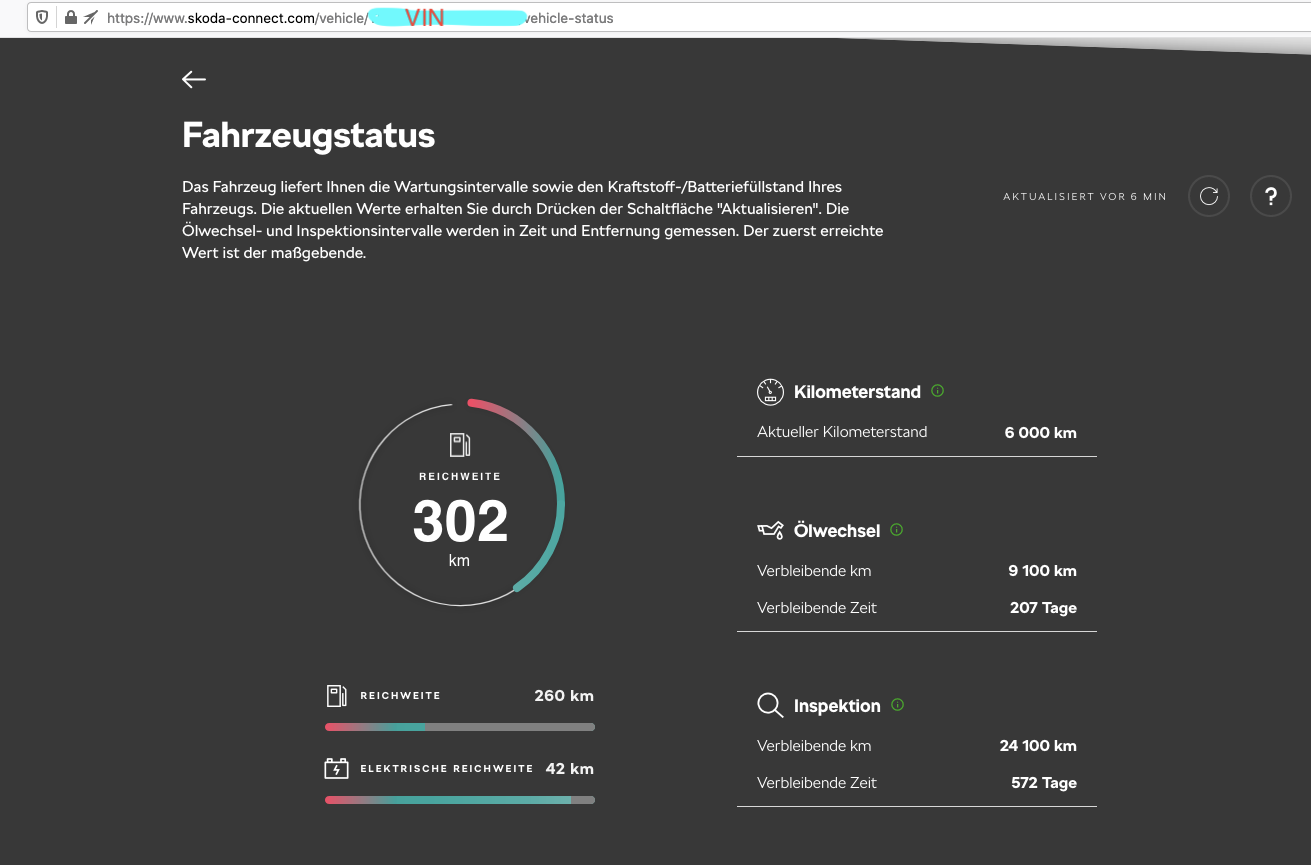Click the Kilometerstand section title
1311x865 pixels.
[x=857, y=392]
